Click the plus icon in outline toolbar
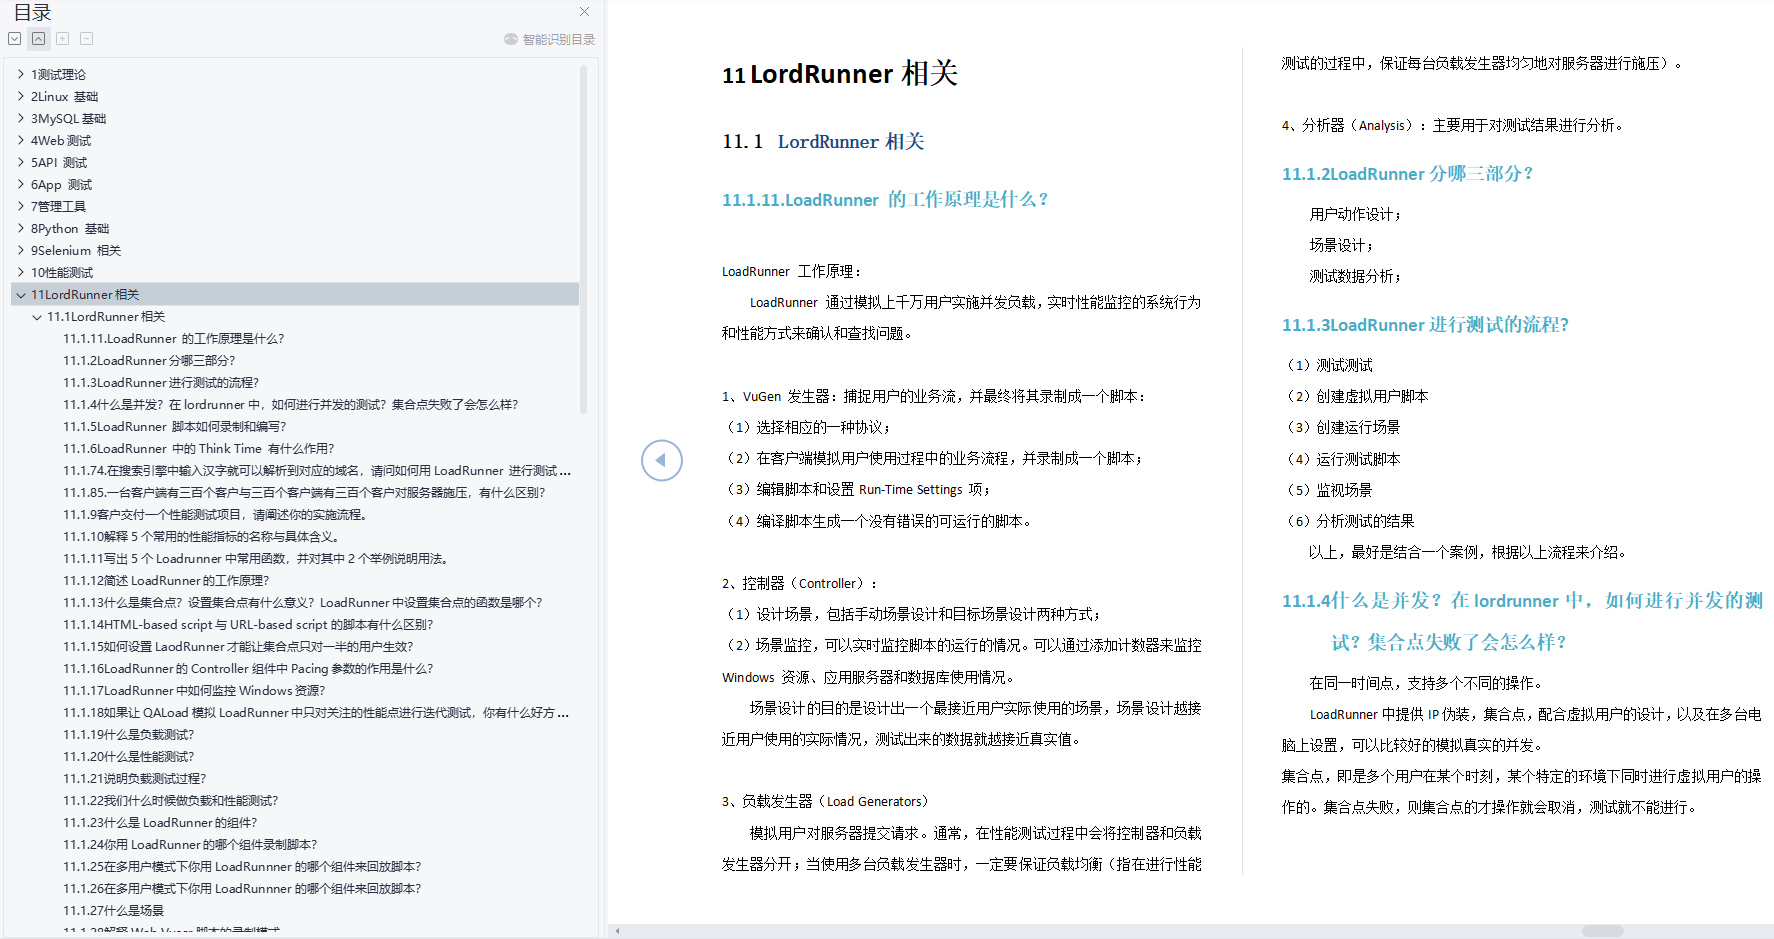1774x939 pixels. 63,39
